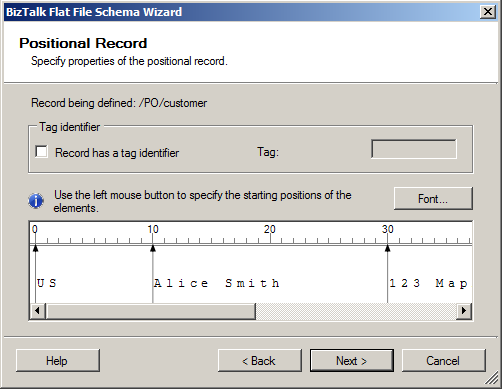Click the position marker at 10
502x389 pixels.
(153, 248)
